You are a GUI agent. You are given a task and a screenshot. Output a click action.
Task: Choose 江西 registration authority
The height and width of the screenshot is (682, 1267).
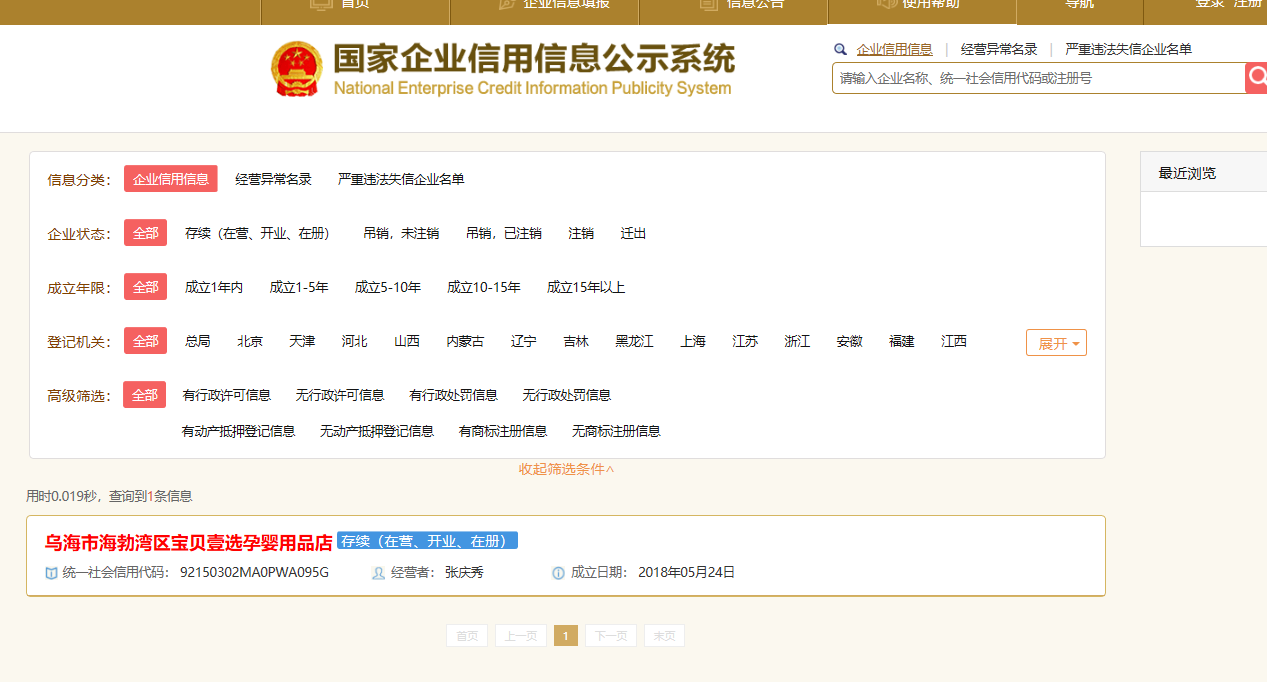pyautogui.click(x=954, y=341)
